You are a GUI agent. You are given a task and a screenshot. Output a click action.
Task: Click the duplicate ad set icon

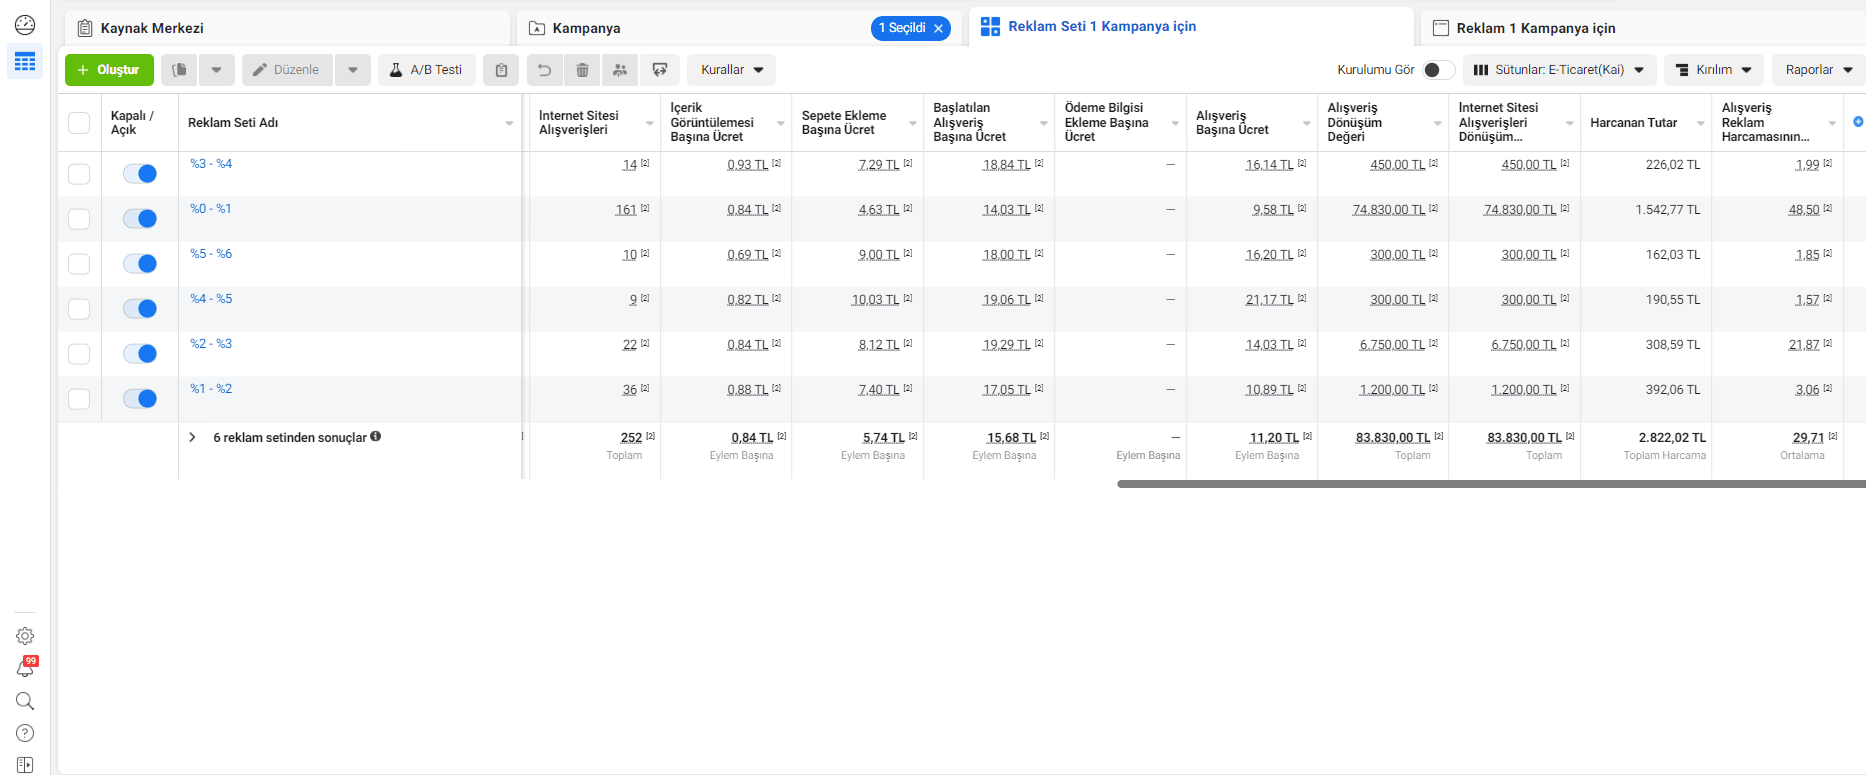(x=179, y=70)
